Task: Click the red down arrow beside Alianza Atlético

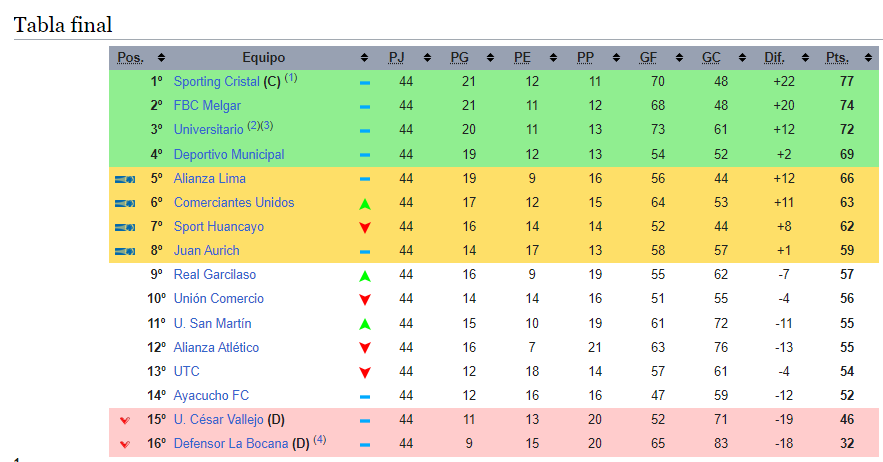Action: pos(365,348)
